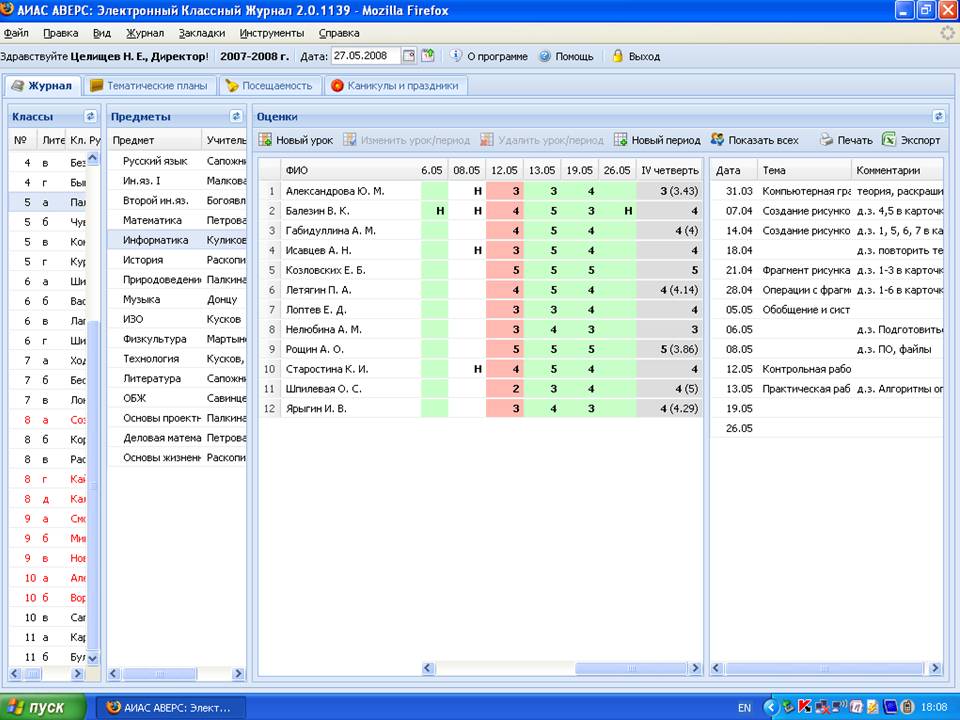This screenshot has width=960, height=720.
Task: Click right arrow of subjects horizontal scrollbar
Action: [238, 673]
